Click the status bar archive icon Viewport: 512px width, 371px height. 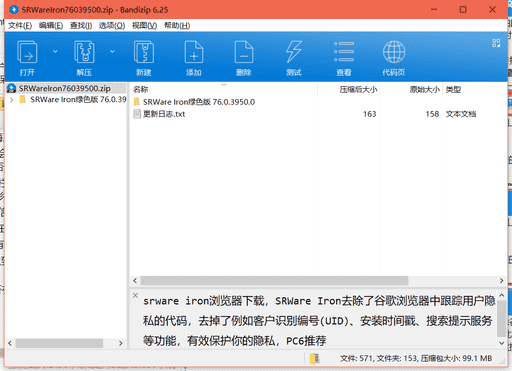(x=315, y=358)
